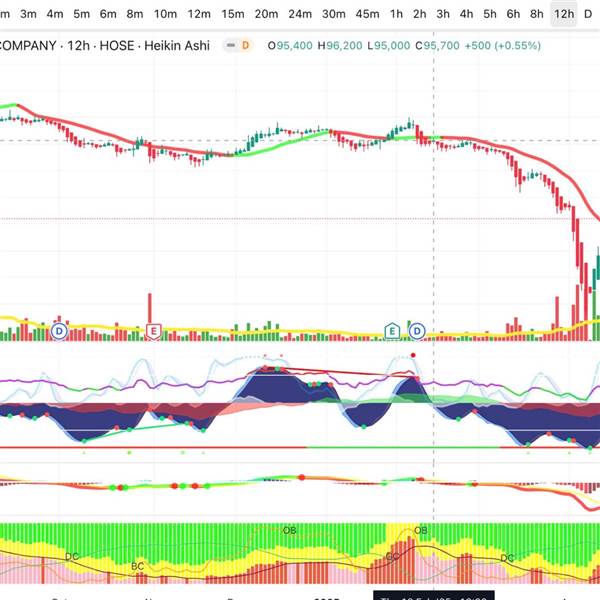The image size is (600, 600).
Task: Click the rightmost DC label in bottom indicator
Action: tap(507, 558)
